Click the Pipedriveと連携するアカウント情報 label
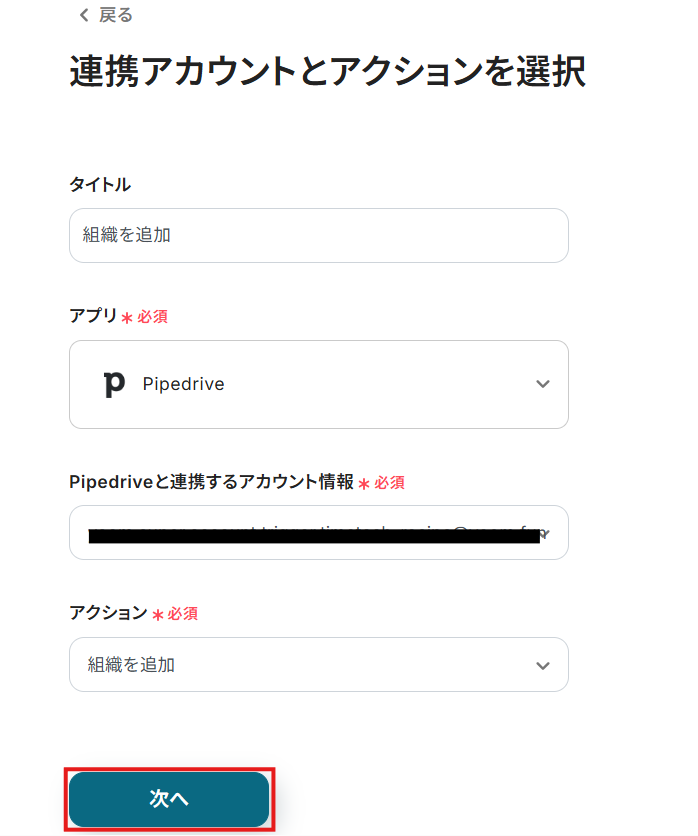This screenshot has height=836, width=698. click(212, 482)
